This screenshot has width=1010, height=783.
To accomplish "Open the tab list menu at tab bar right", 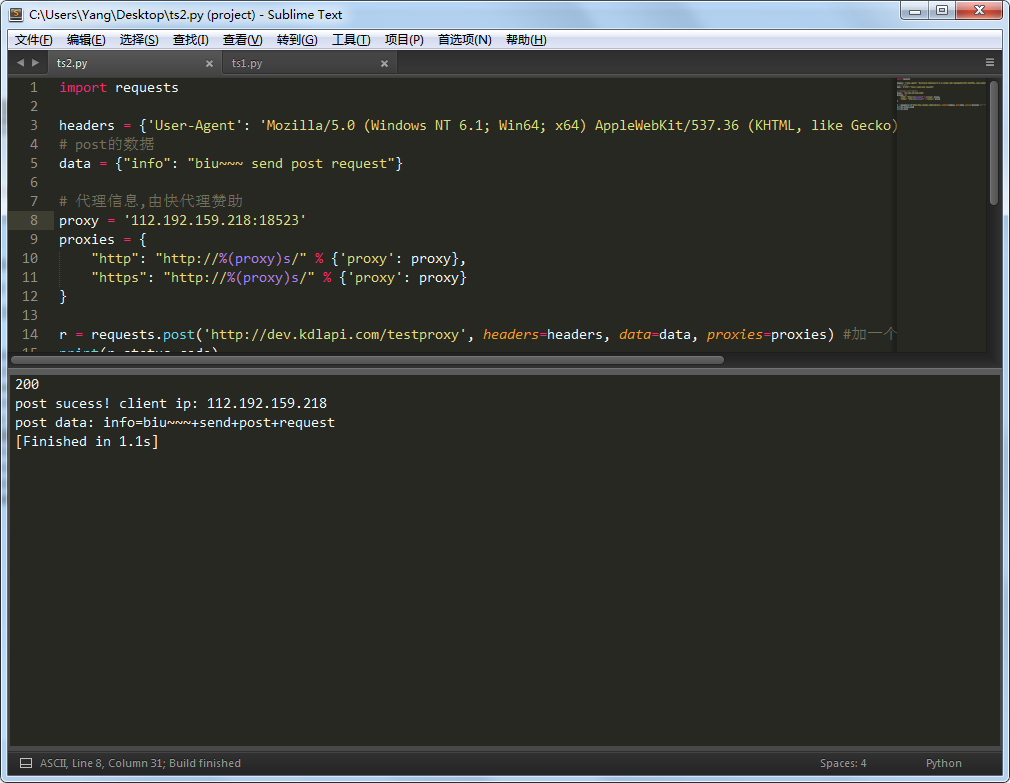I will pyautogui.click(x=989, y=63).
